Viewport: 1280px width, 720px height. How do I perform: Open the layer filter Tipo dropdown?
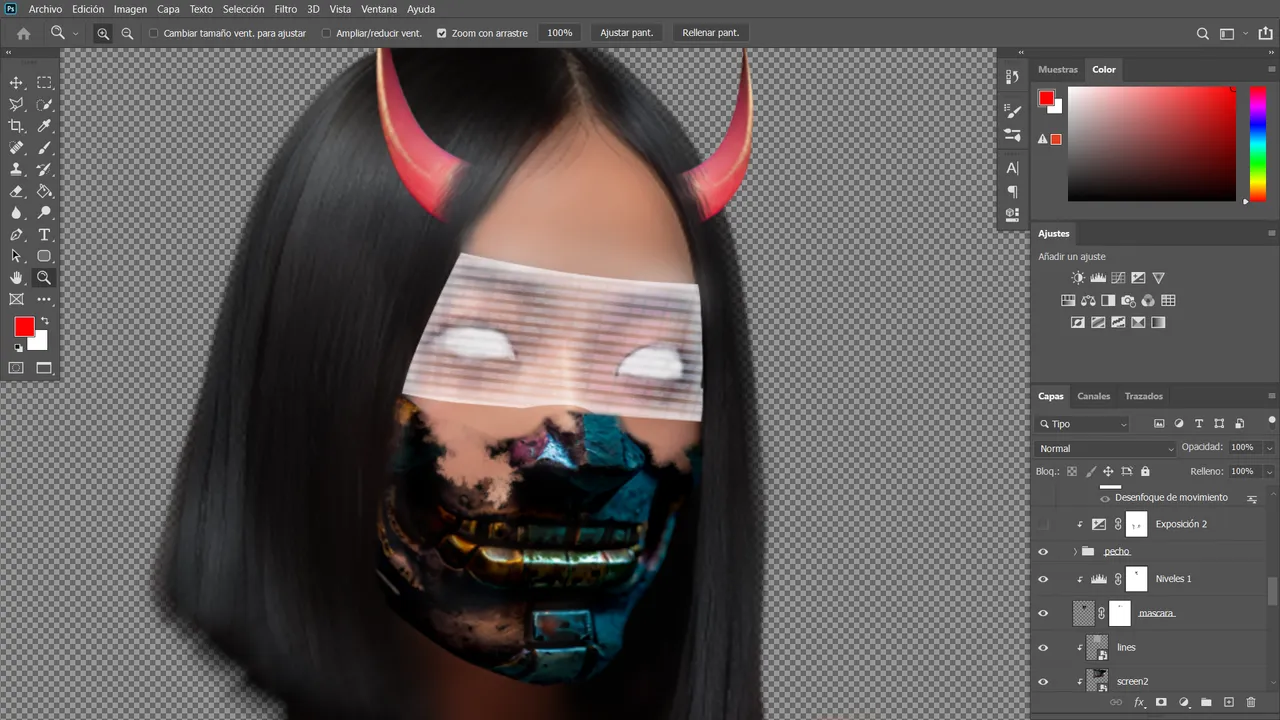pos(1083,424)
